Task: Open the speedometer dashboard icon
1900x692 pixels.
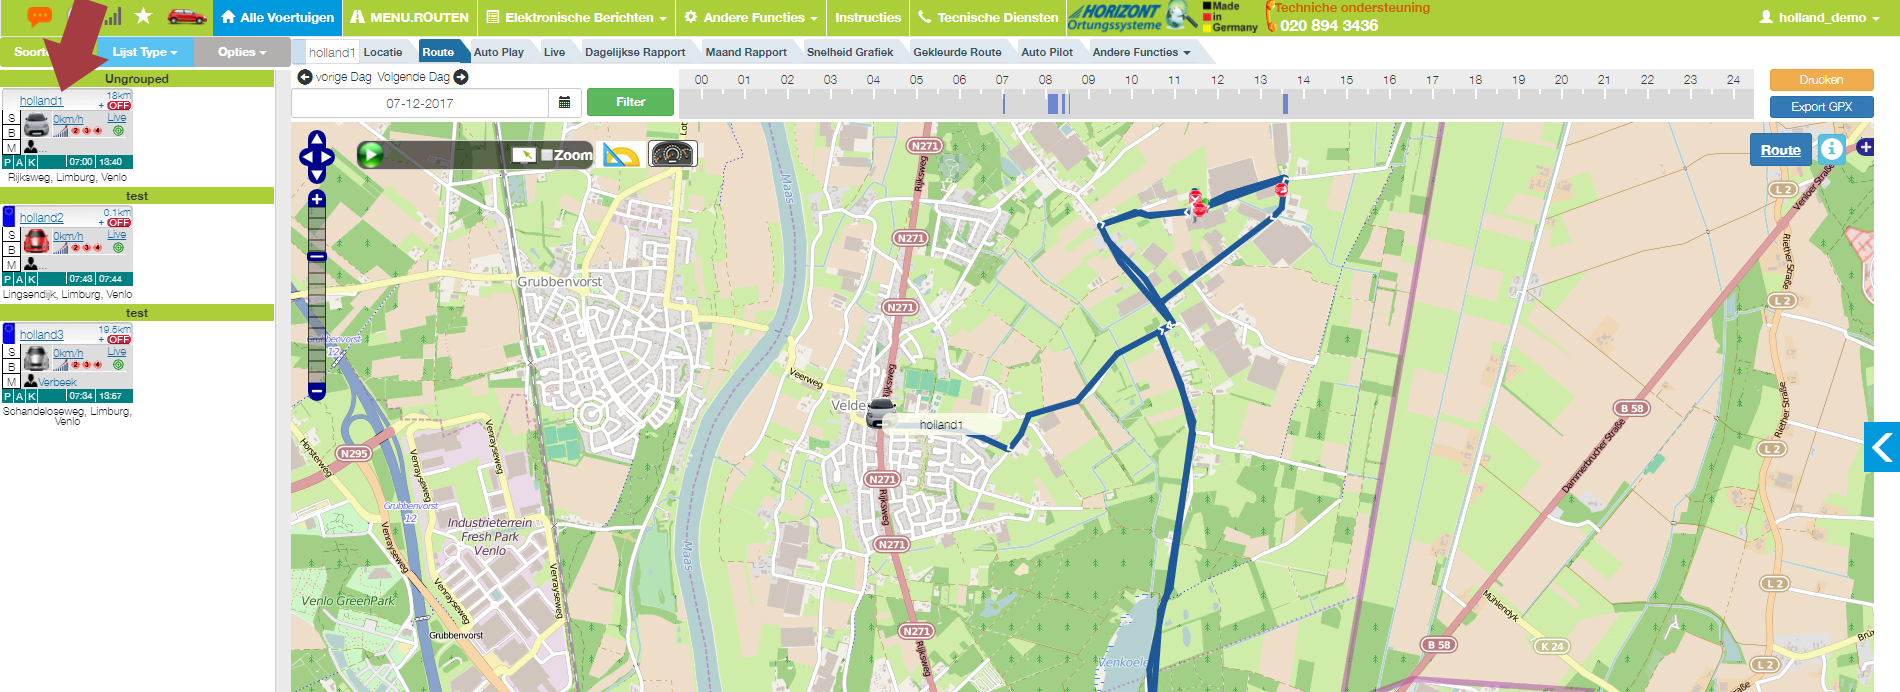Action: [672, 154]
